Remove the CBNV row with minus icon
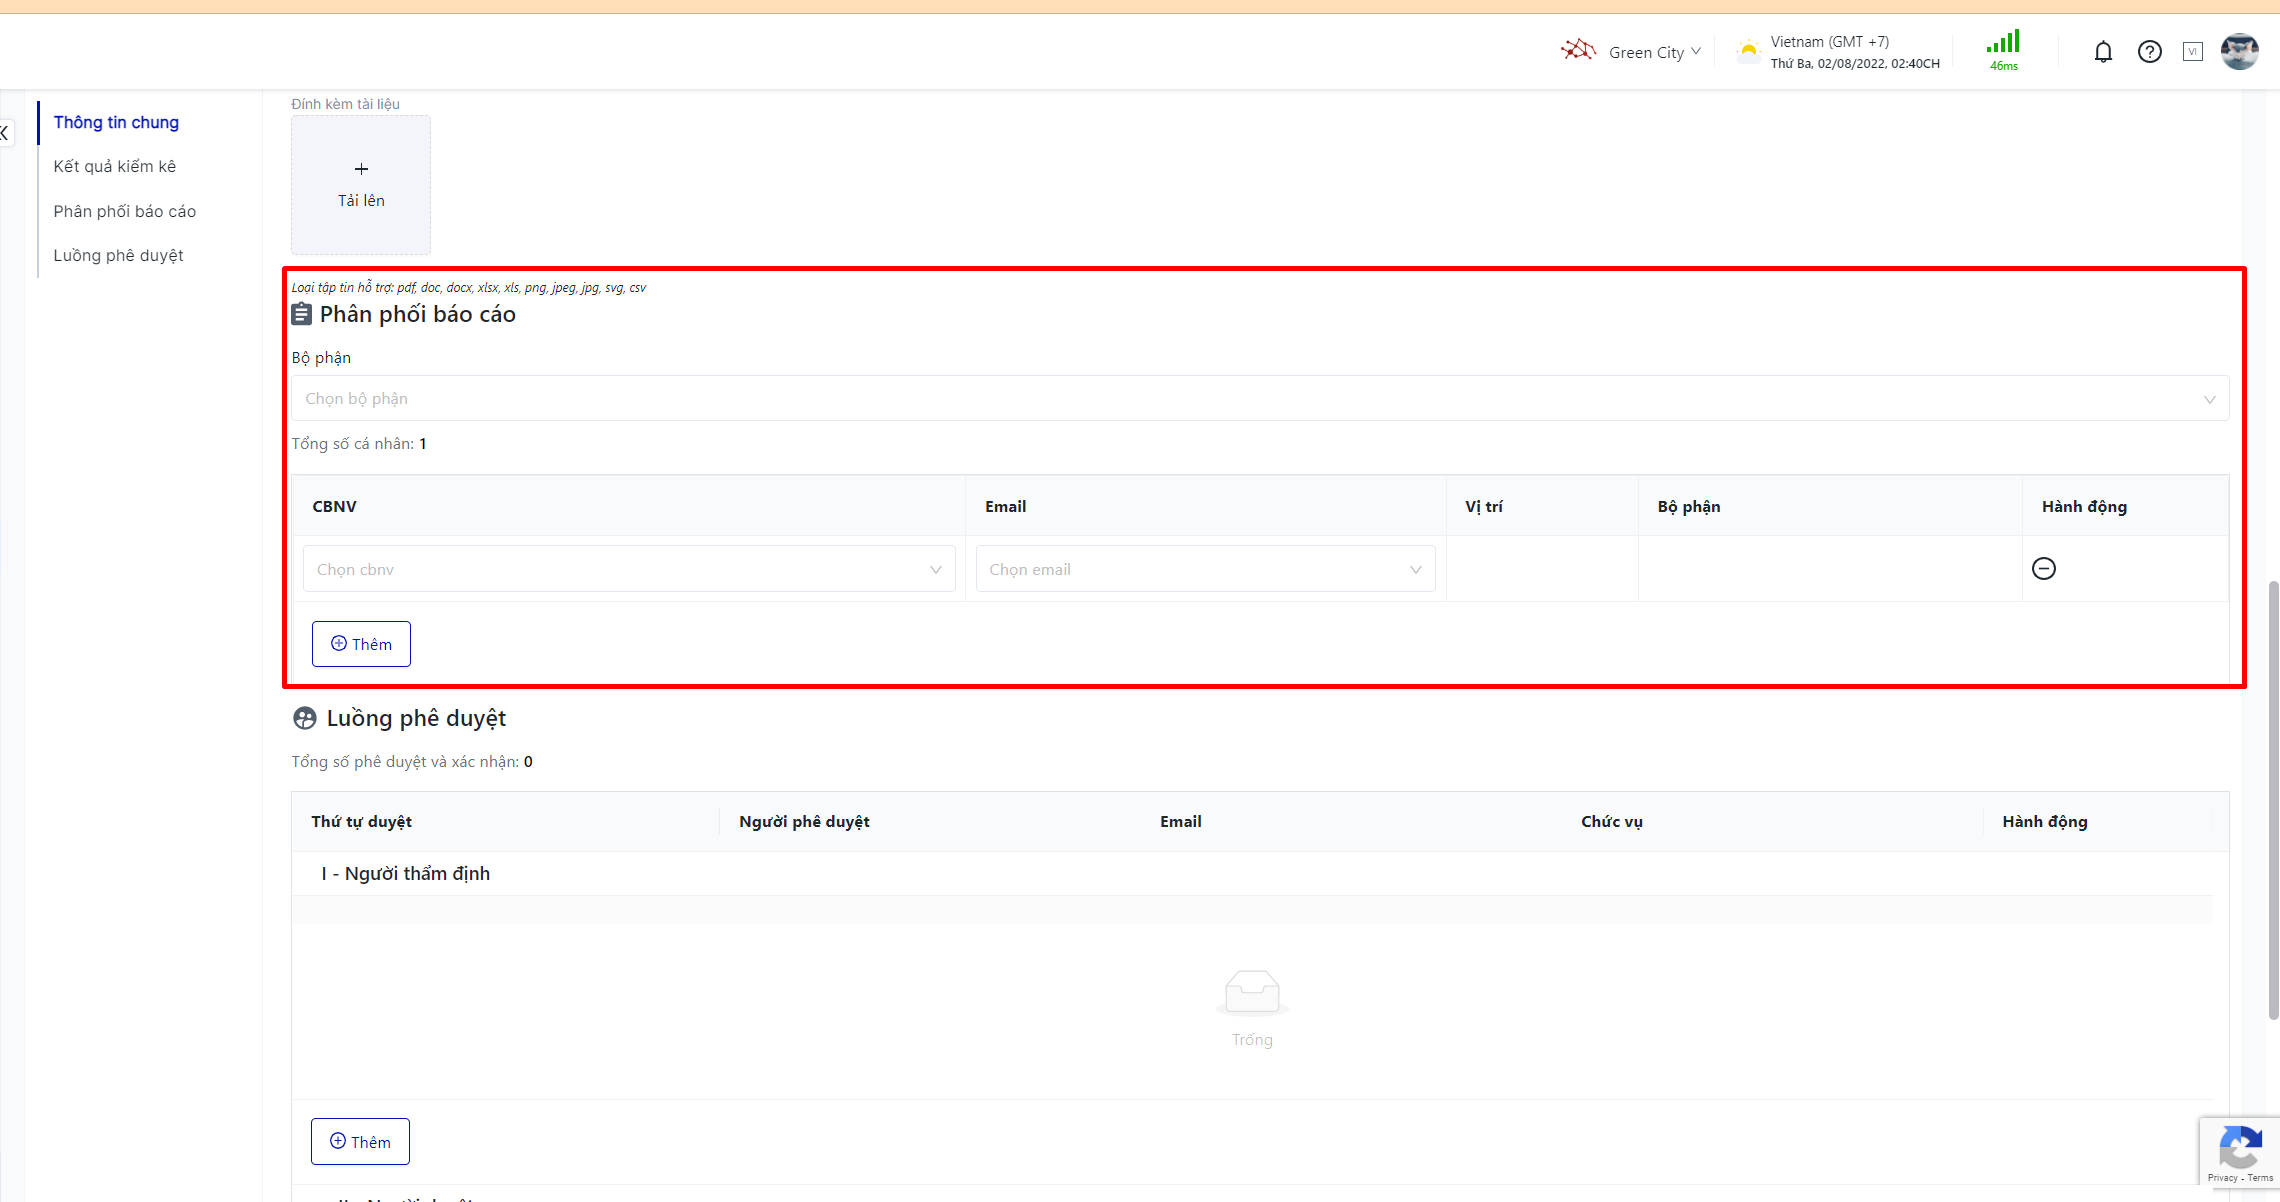Image resolution: width=2280 pixels, height=1202 pixels. pyautogui.click(x=2044, y=569)
